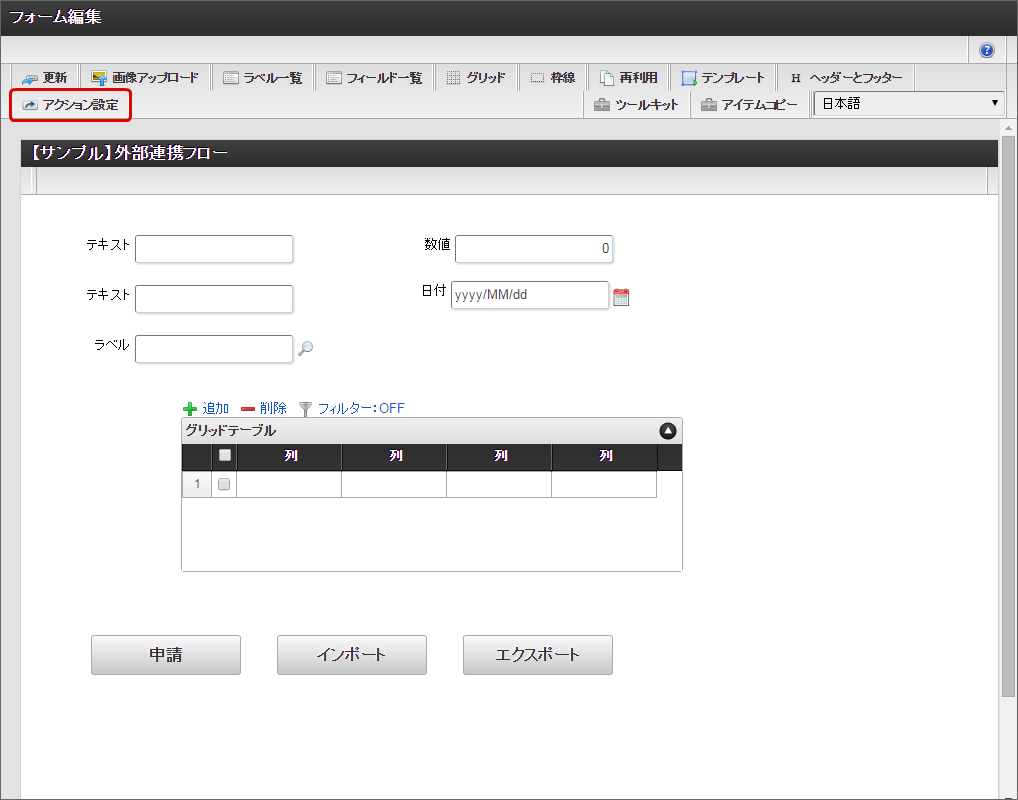This screenshot has width=1018, height=800.
Task: Open the 日本語 language dropdown
Action: (x=909, y=104)
